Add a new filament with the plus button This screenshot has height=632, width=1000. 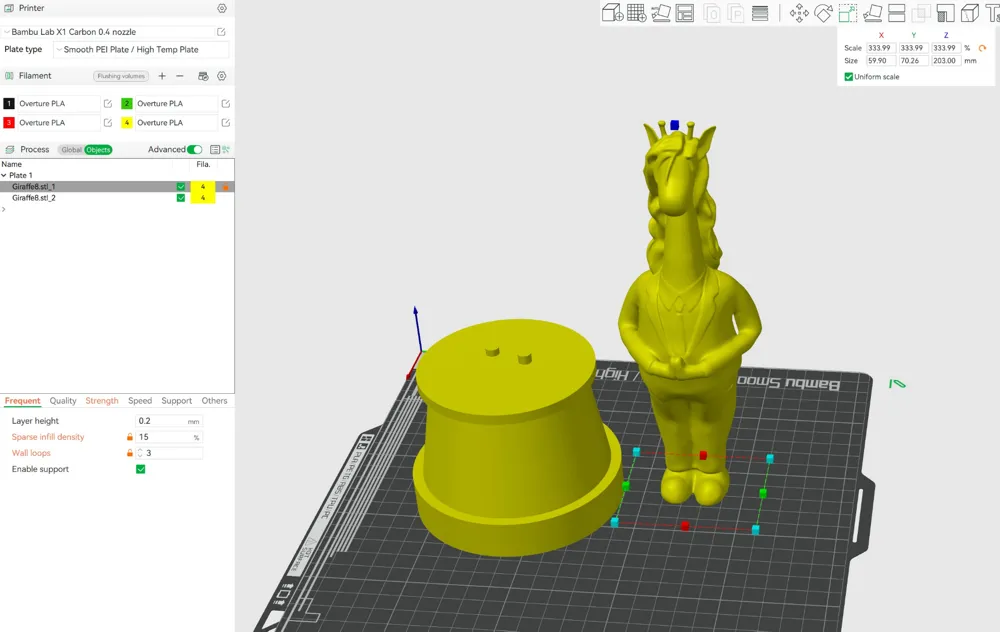tap(162, 76)
